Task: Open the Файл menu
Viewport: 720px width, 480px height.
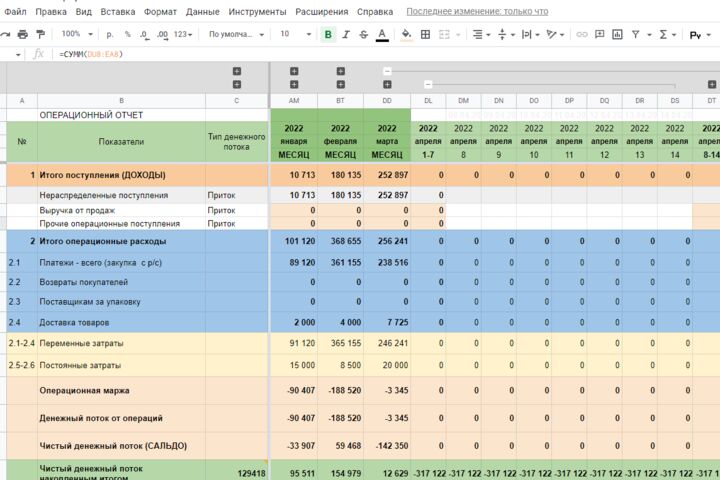Action: [16, 11]
